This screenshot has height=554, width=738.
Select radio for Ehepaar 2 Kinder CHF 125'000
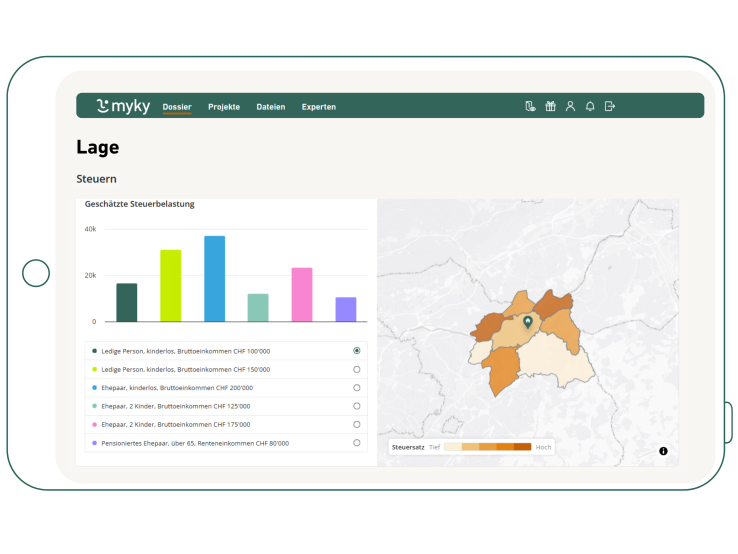[x=357, y=406]
